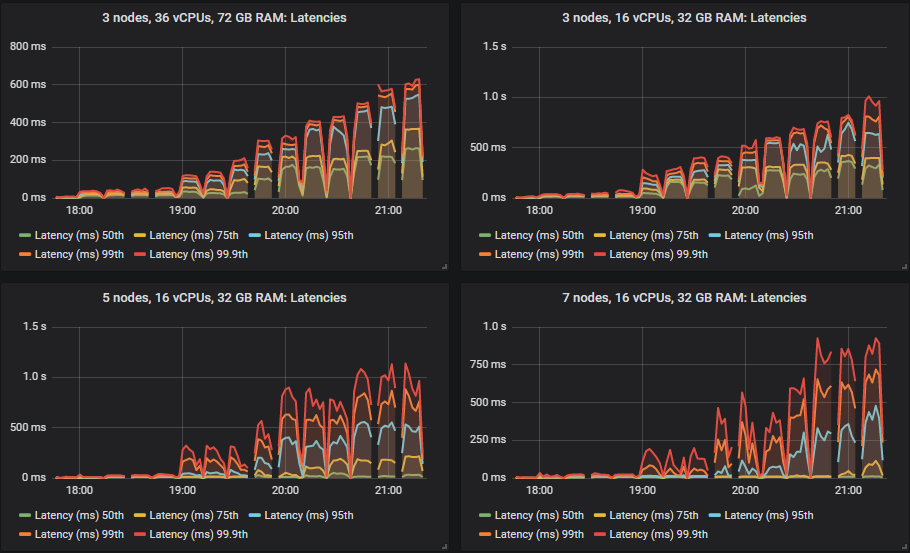
Task: Click resize handle of 3 nodes 36 vCPUs panel
Action: (x=444, y=266)
